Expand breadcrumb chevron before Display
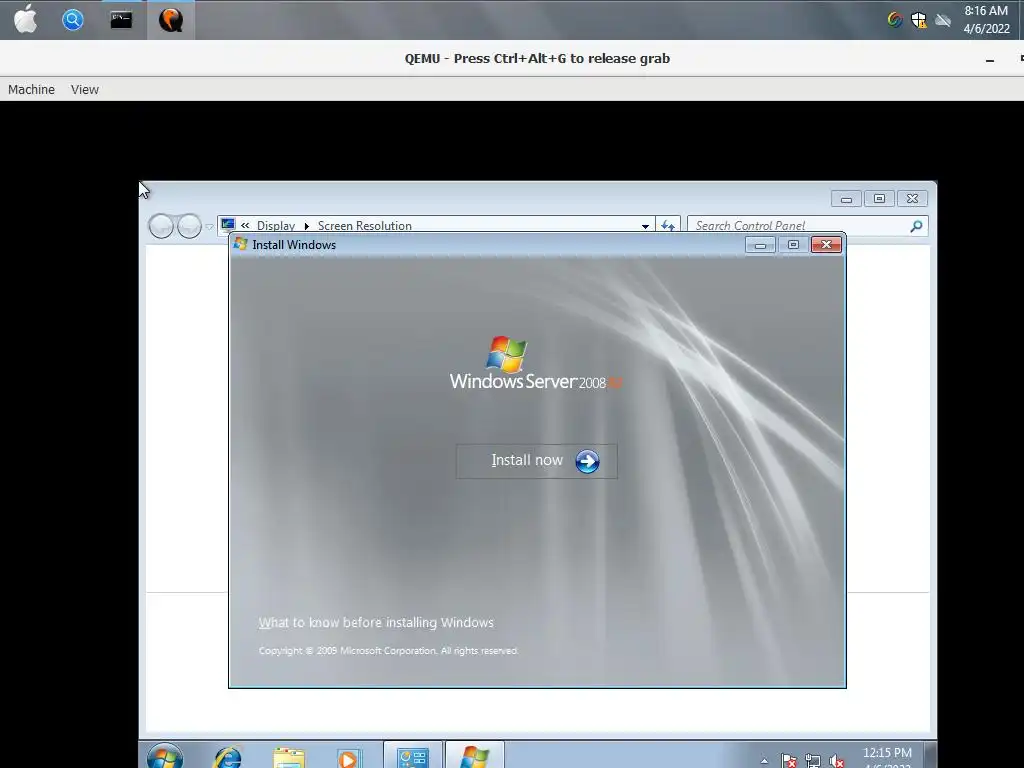 coord(245,225)
